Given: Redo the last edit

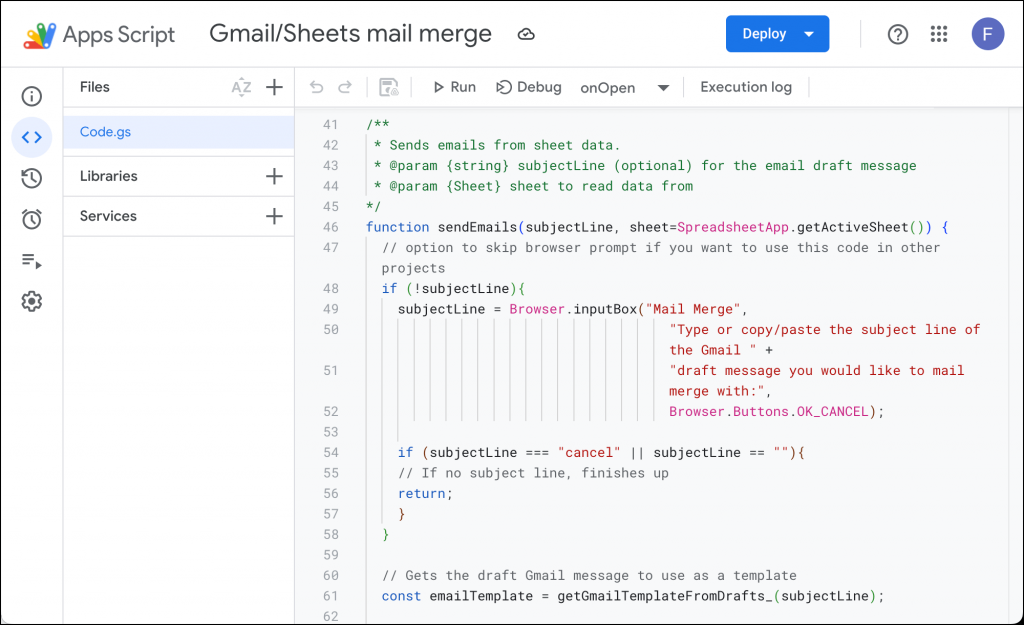Looking at the screenshot, I should (x=347, y=87).
